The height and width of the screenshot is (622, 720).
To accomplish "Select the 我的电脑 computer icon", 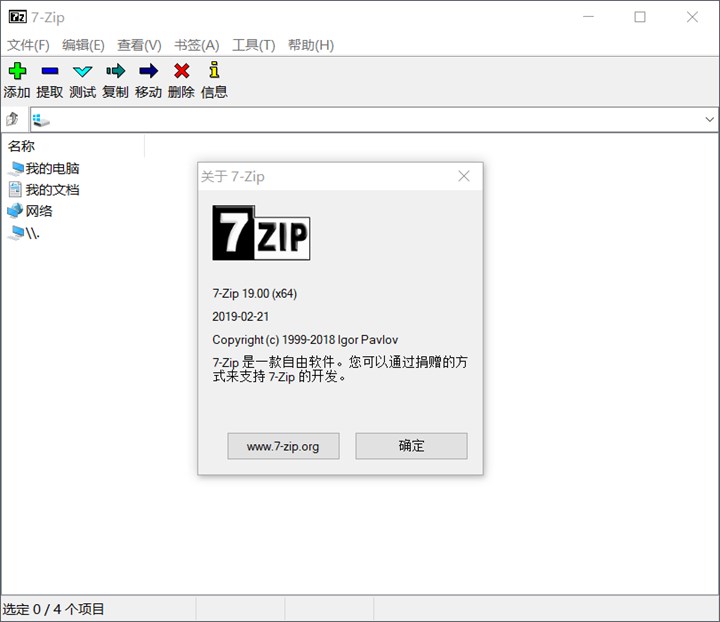I will point(16,168).
